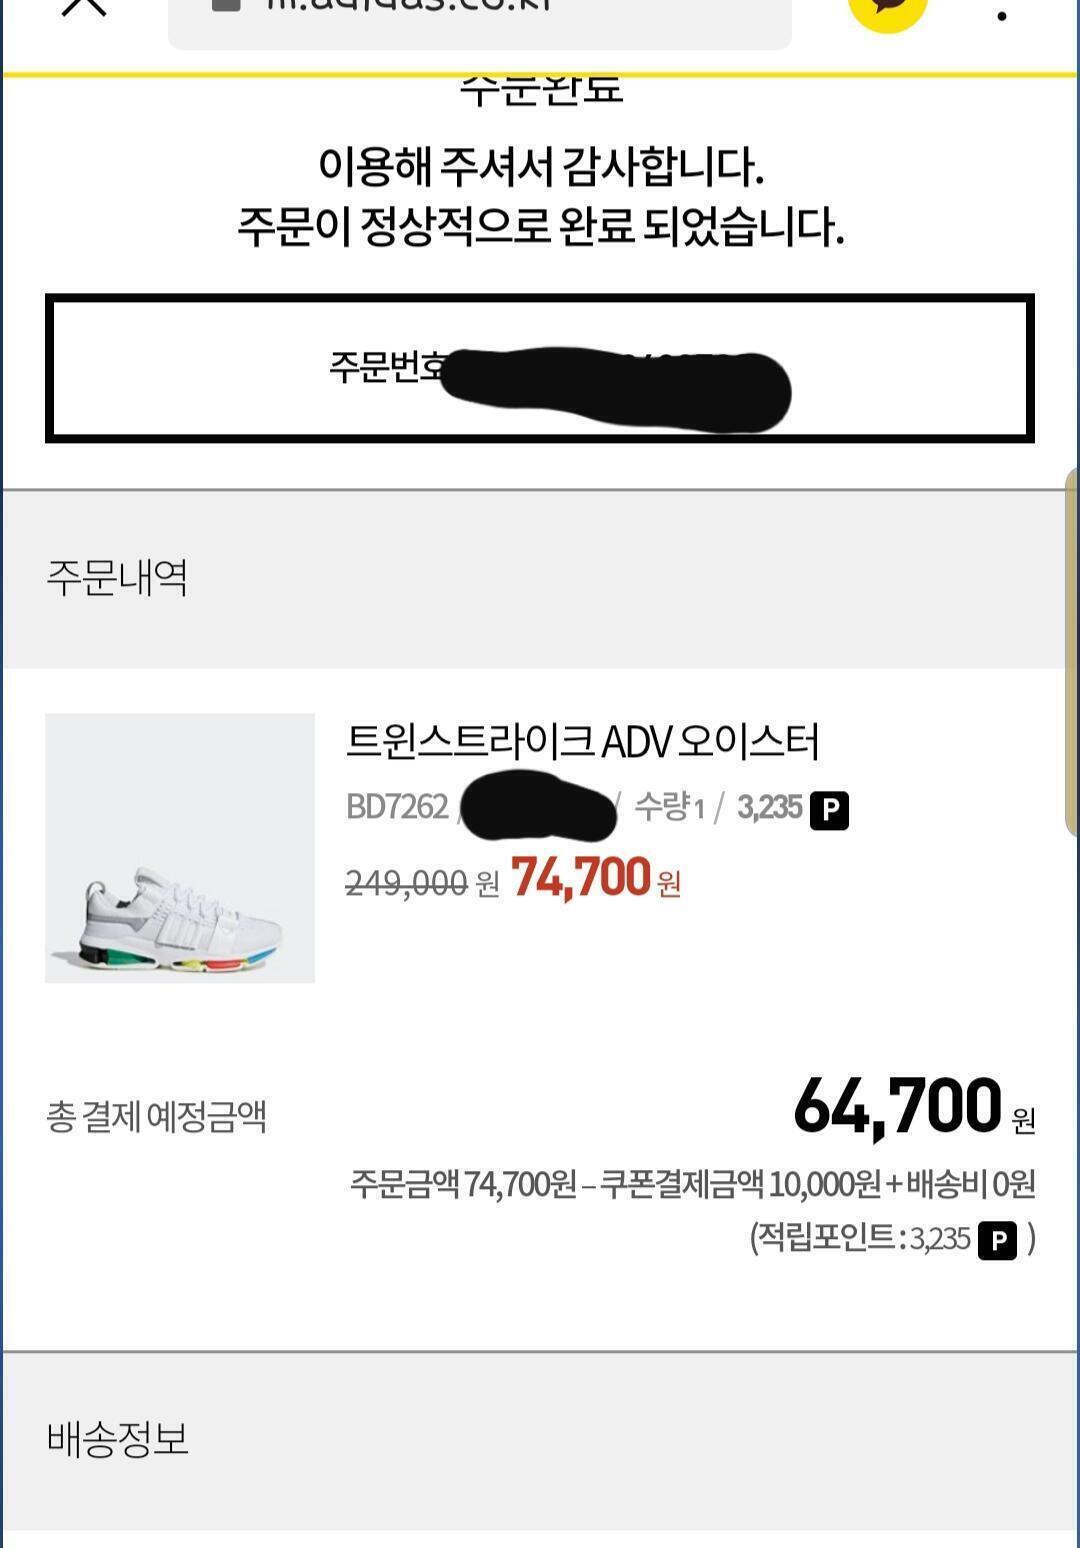Open the yellow KakaoTalk chat bubble icon
This screenshot has height=1548, width=1080.
click(887, 10)
